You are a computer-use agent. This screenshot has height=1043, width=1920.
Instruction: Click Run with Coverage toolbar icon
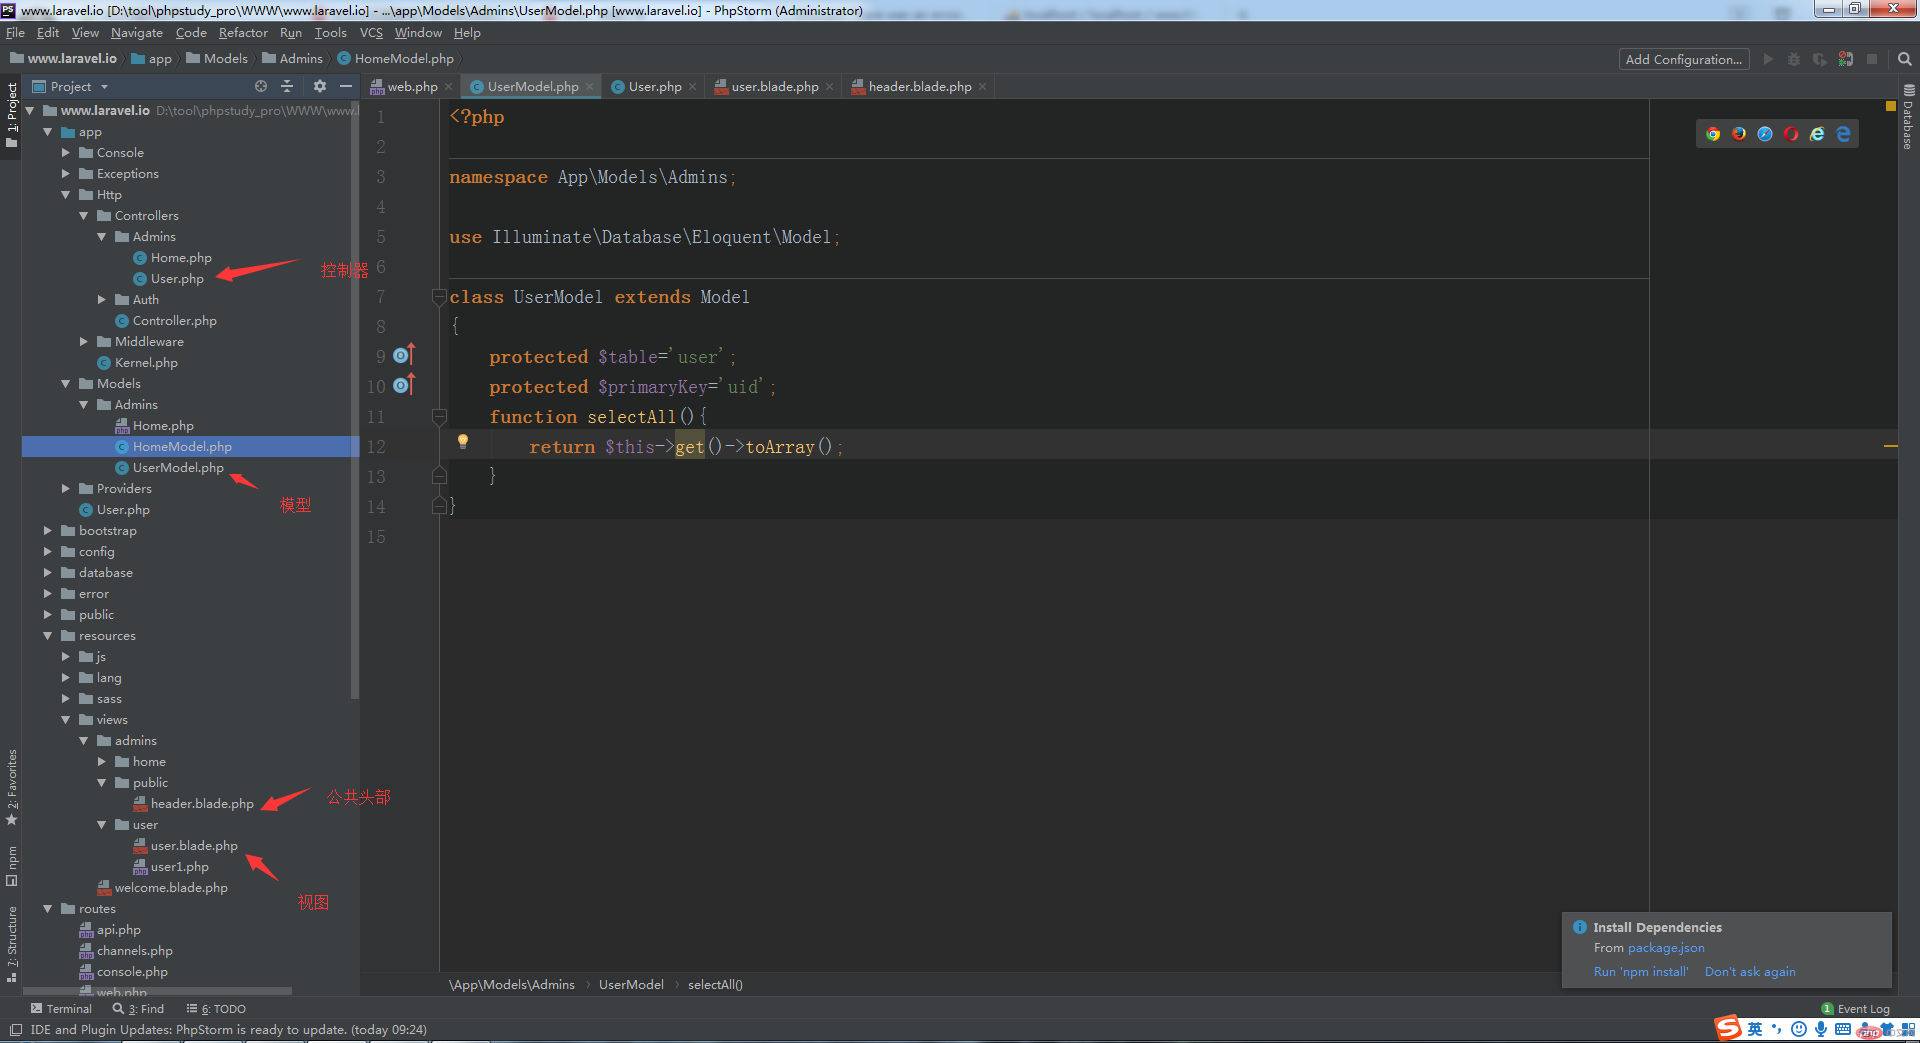[1820, 59]
